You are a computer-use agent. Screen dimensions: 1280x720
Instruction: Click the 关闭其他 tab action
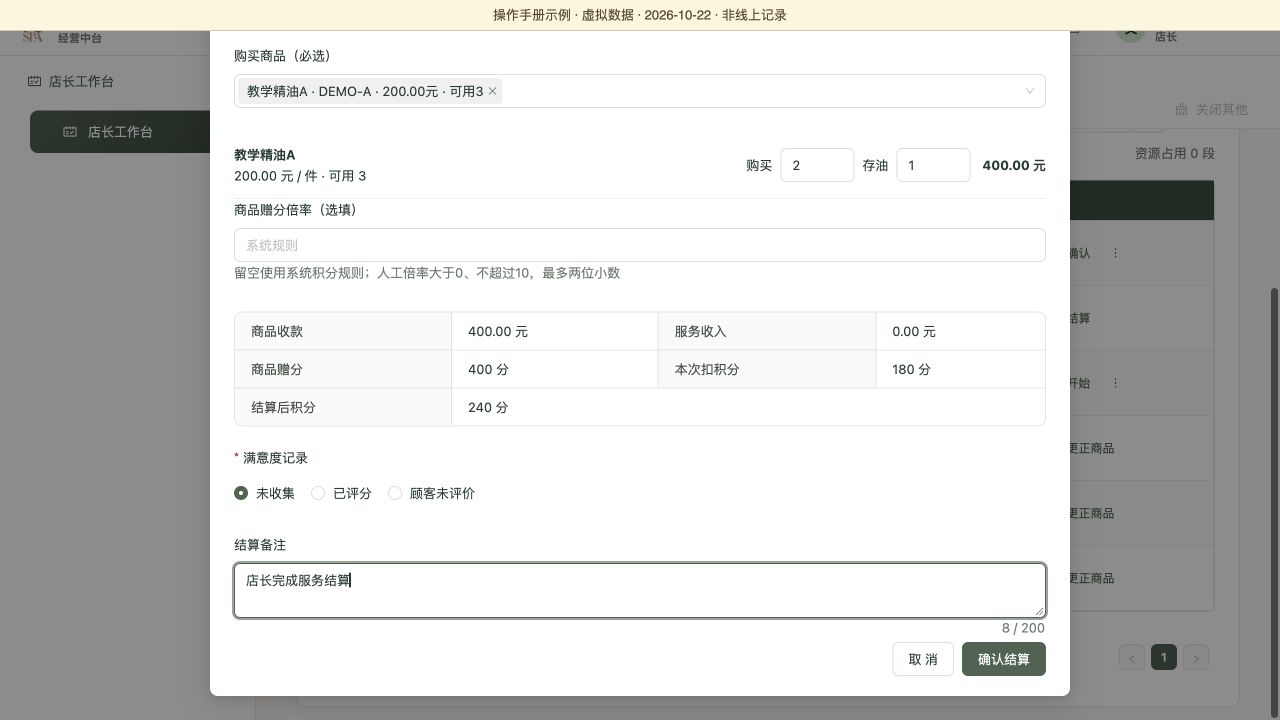point(1211,109)
